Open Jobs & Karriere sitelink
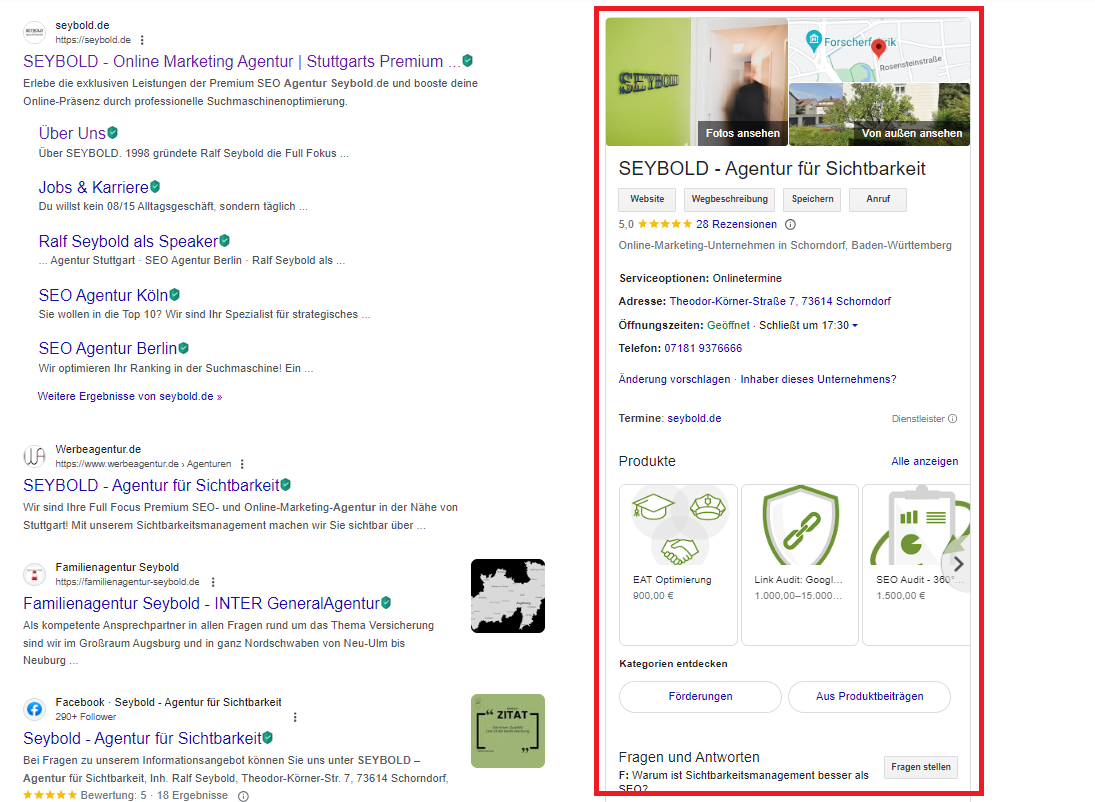 94,187
